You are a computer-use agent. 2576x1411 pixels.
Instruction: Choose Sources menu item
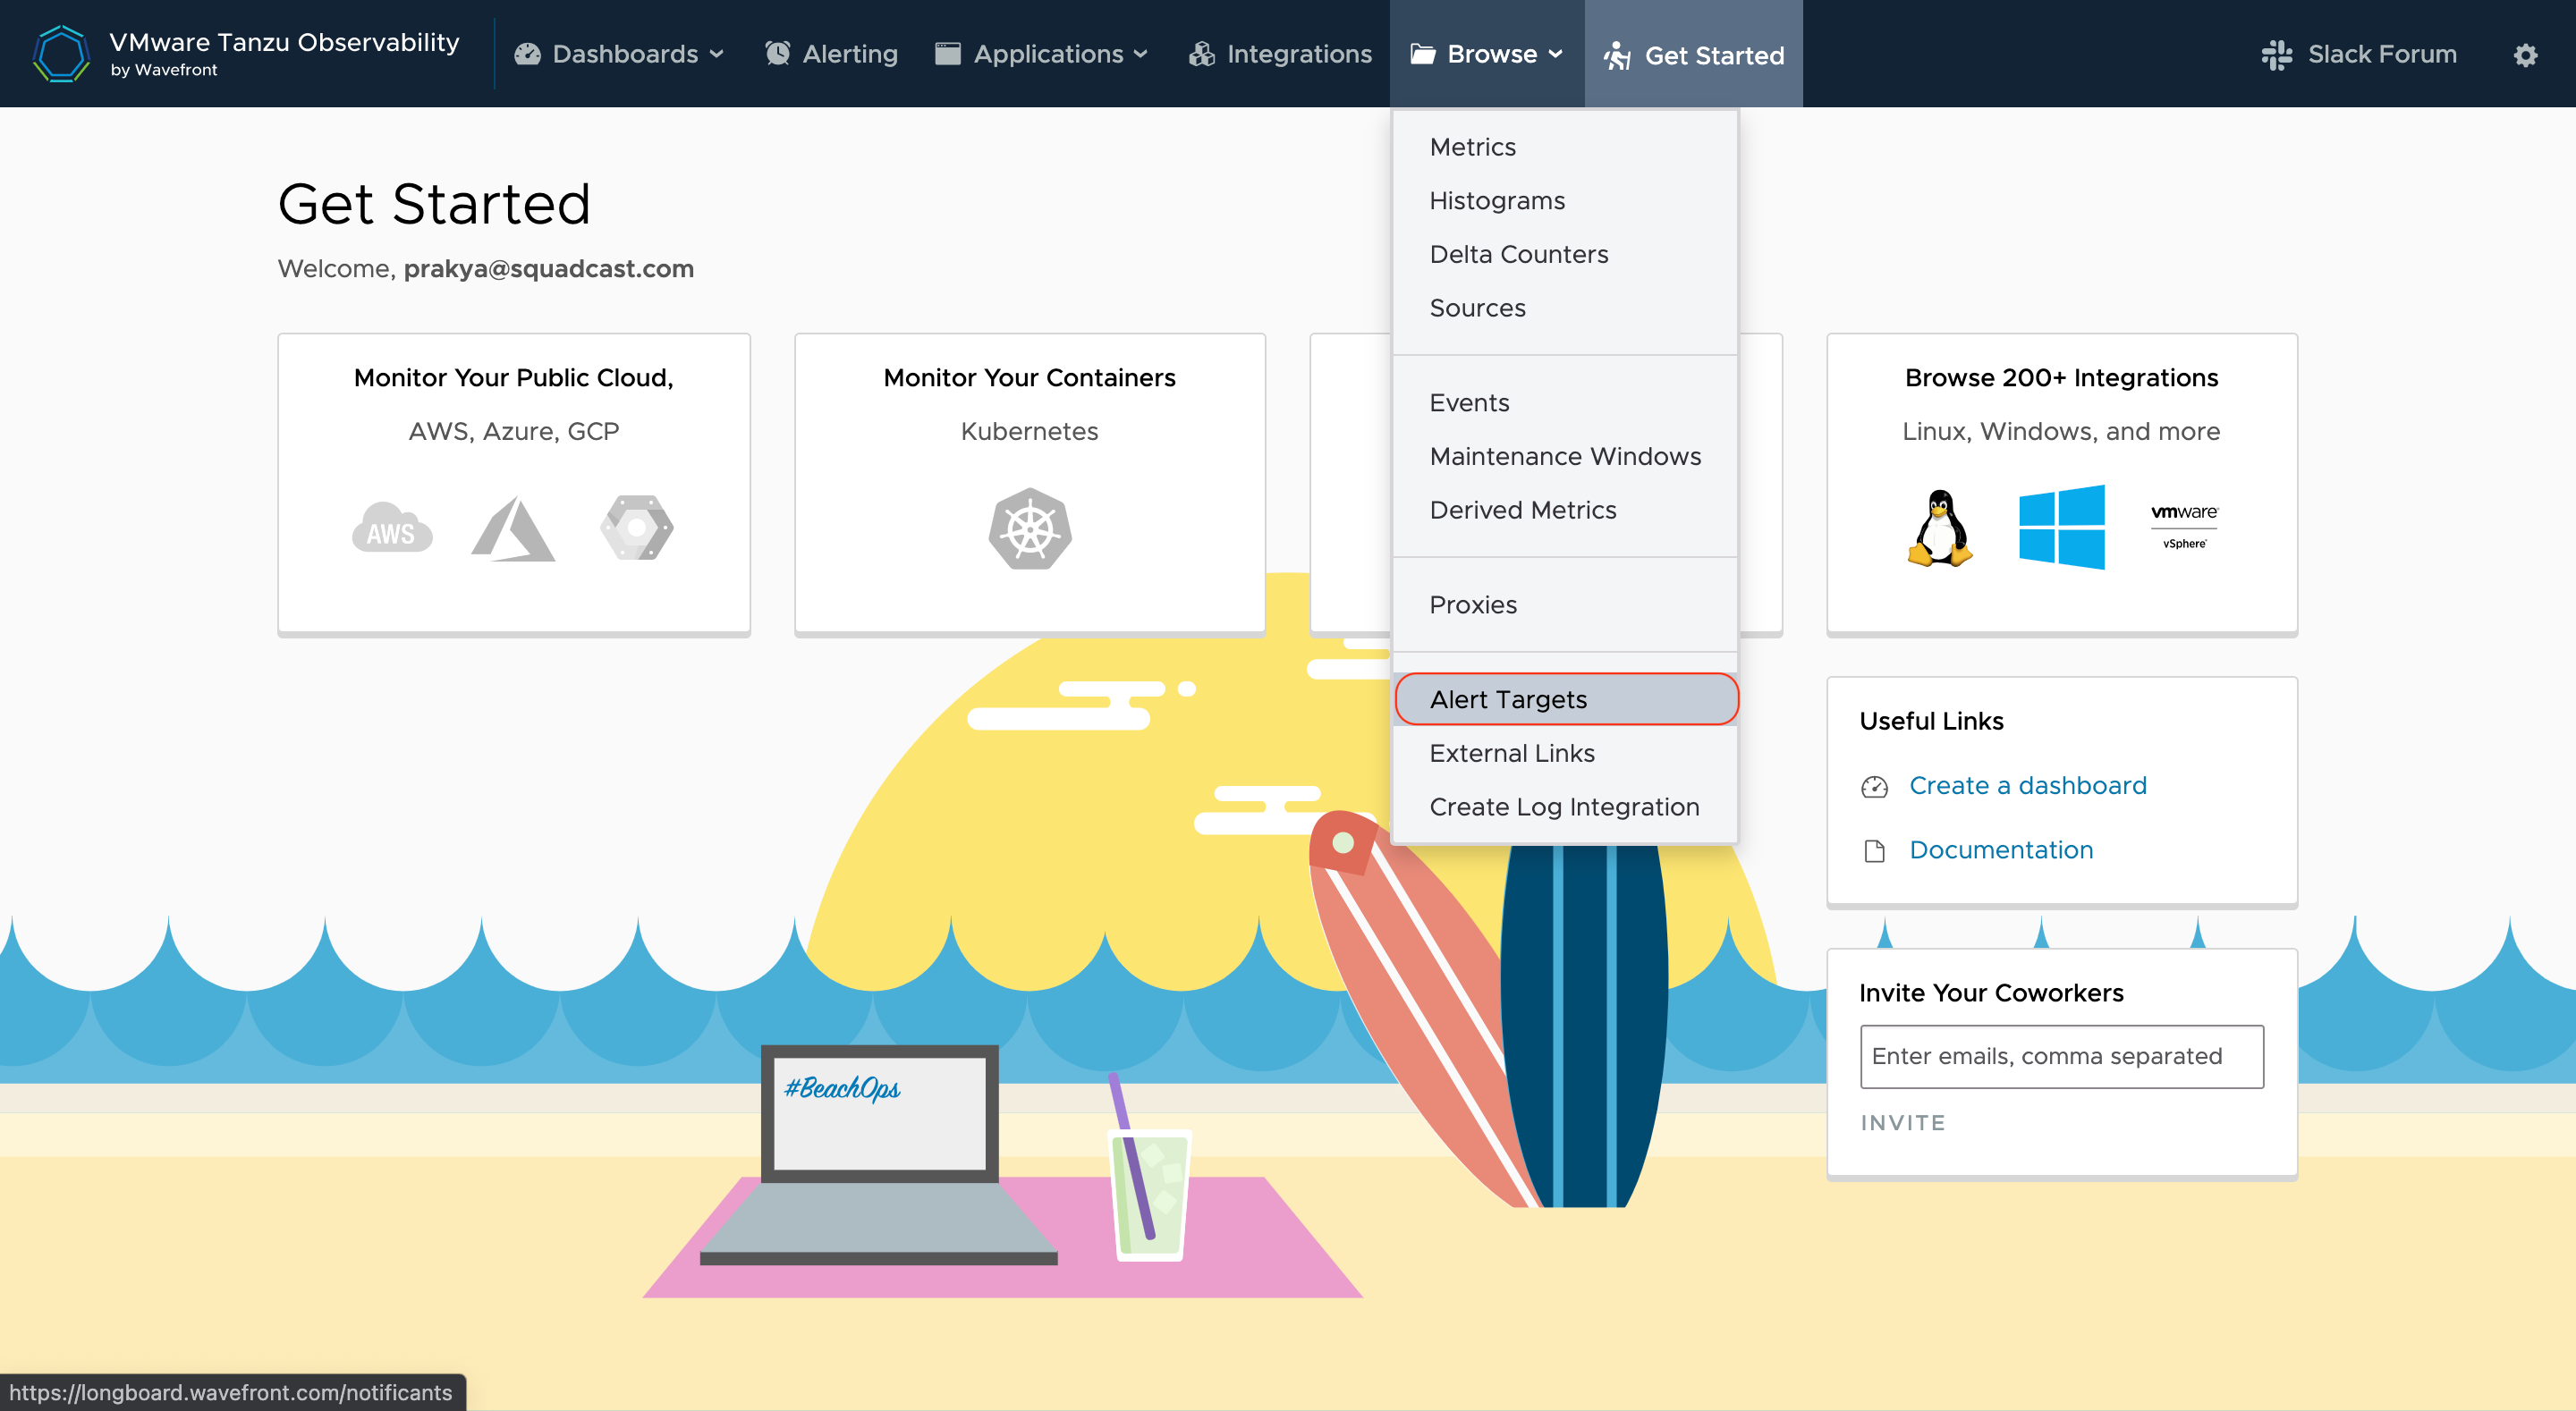click(1566, 308)
